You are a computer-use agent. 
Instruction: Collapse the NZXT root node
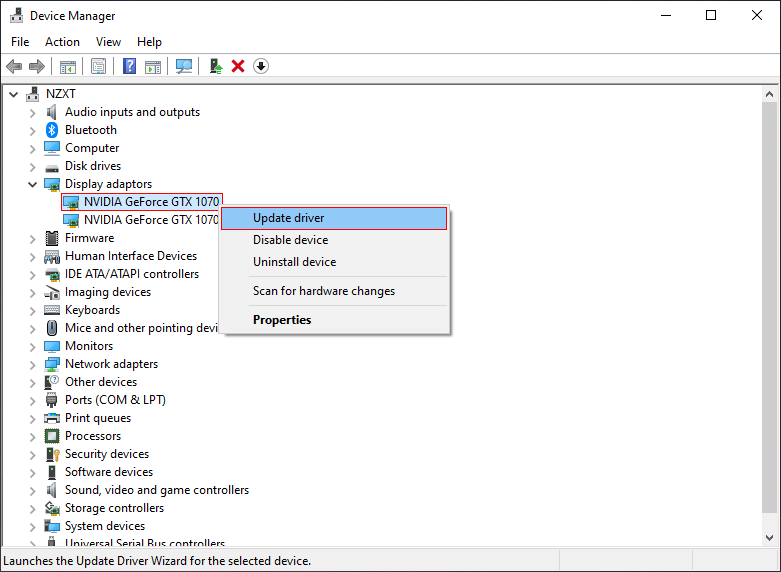pyautogui.click(x=14, y=94)
